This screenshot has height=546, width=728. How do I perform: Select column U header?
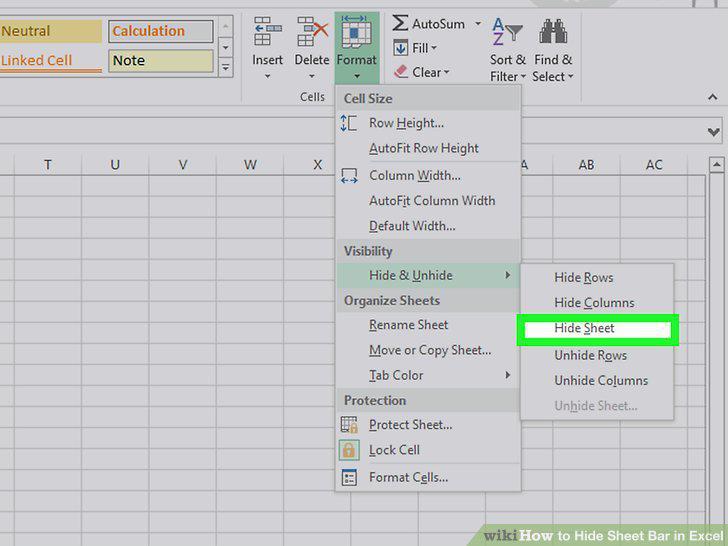[115, 165]
